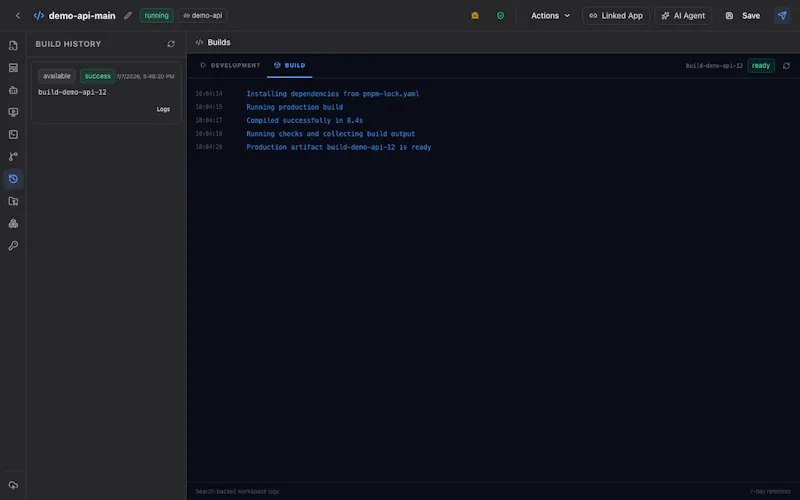Click the orange bug debug icon
The width and height of the screenshot is (800, 500).
(x=475, y=16)
